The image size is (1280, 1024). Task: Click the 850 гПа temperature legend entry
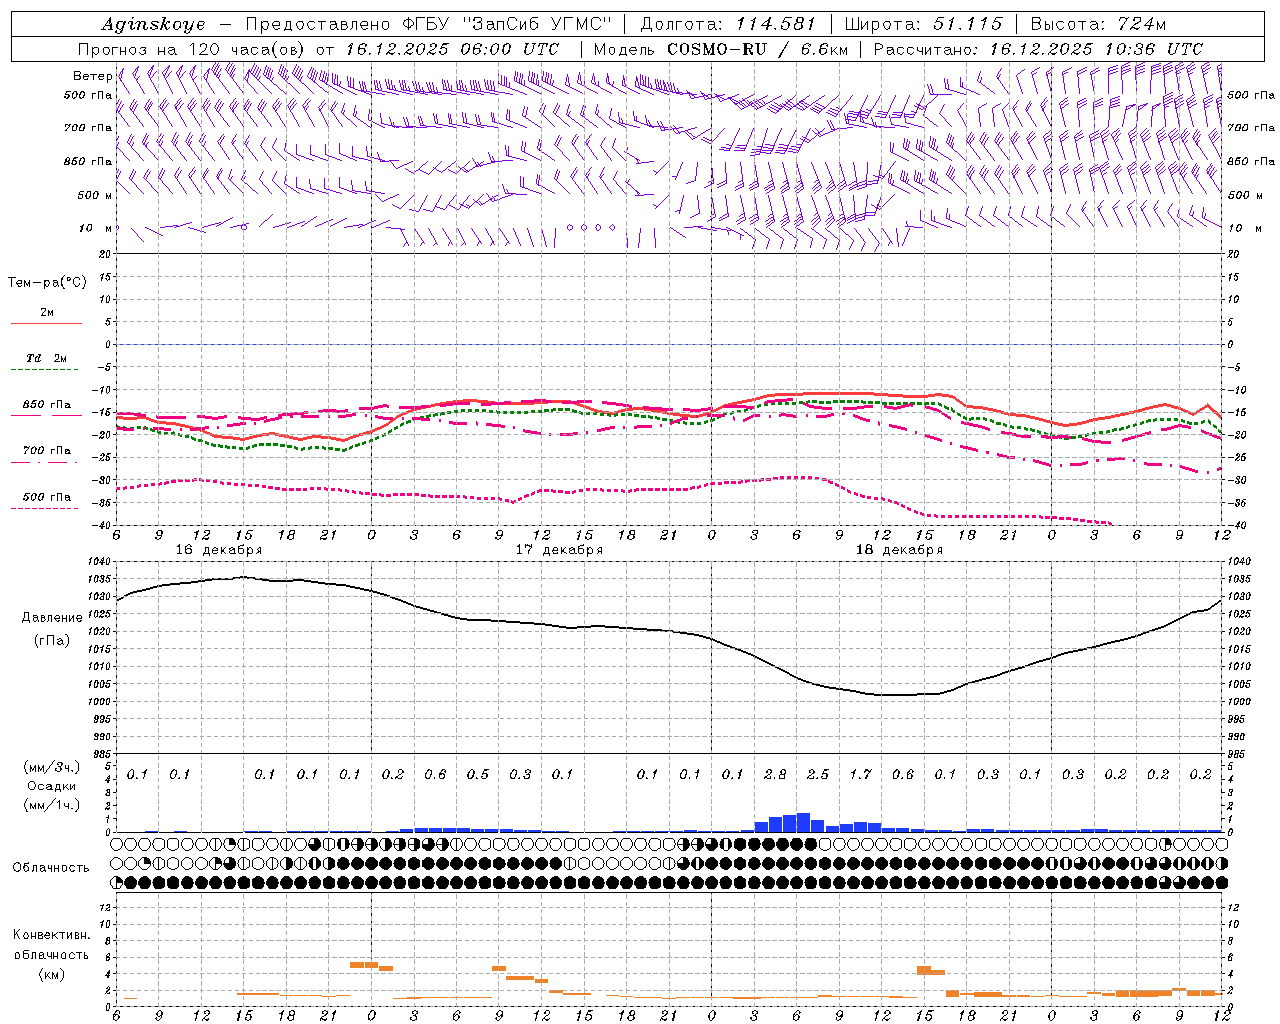pos(47,405)
